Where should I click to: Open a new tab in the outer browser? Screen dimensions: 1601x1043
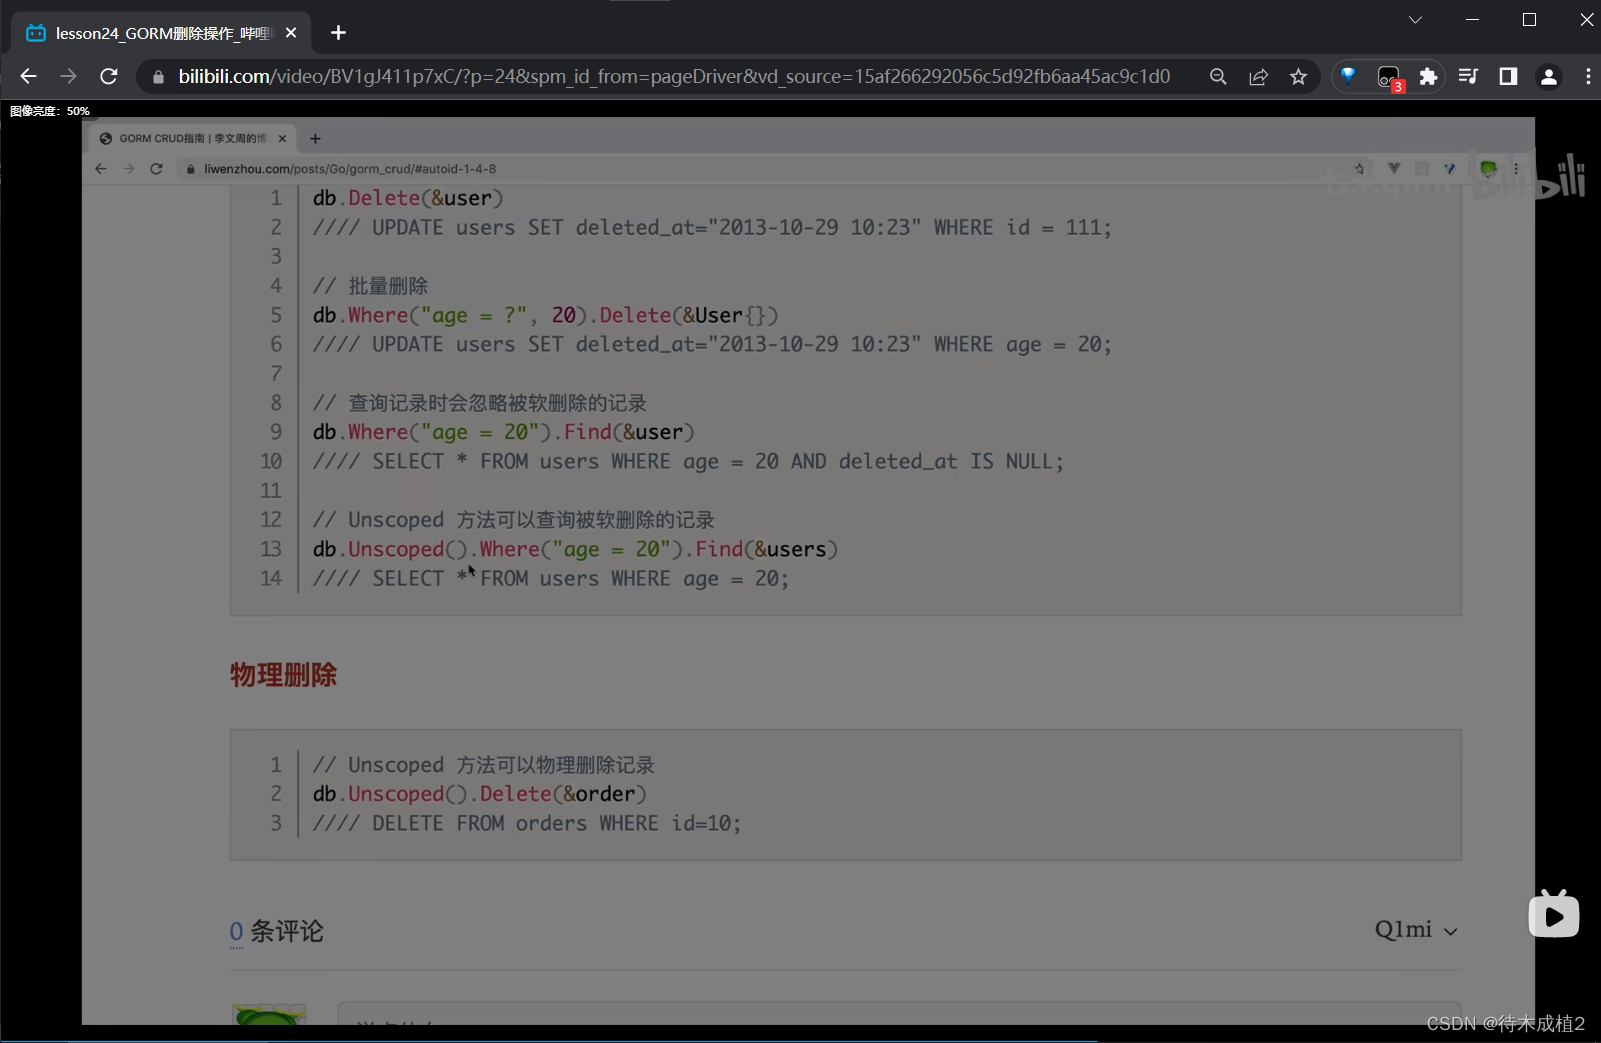pyautogui.click(x=338, y=33)
